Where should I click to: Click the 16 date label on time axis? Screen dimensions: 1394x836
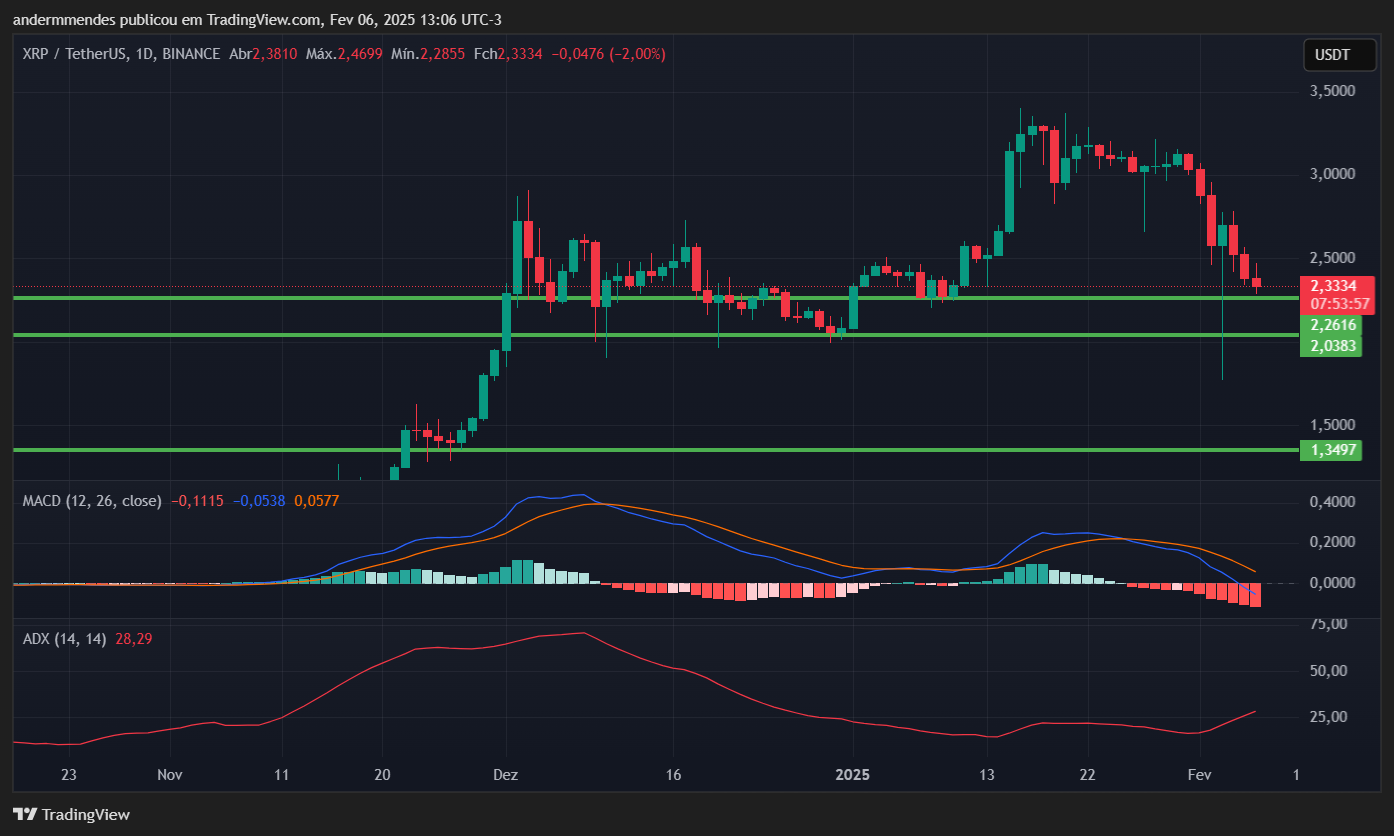(673, 774)
